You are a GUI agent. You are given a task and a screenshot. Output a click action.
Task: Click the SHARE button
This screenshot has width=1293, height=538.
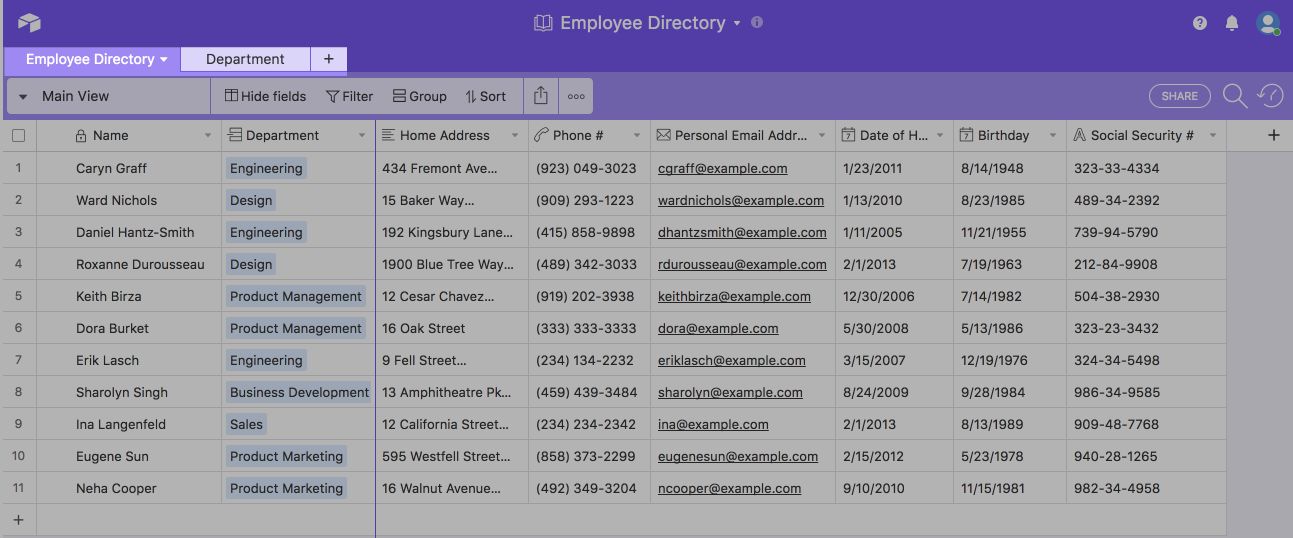click(x=1179, y=96)
